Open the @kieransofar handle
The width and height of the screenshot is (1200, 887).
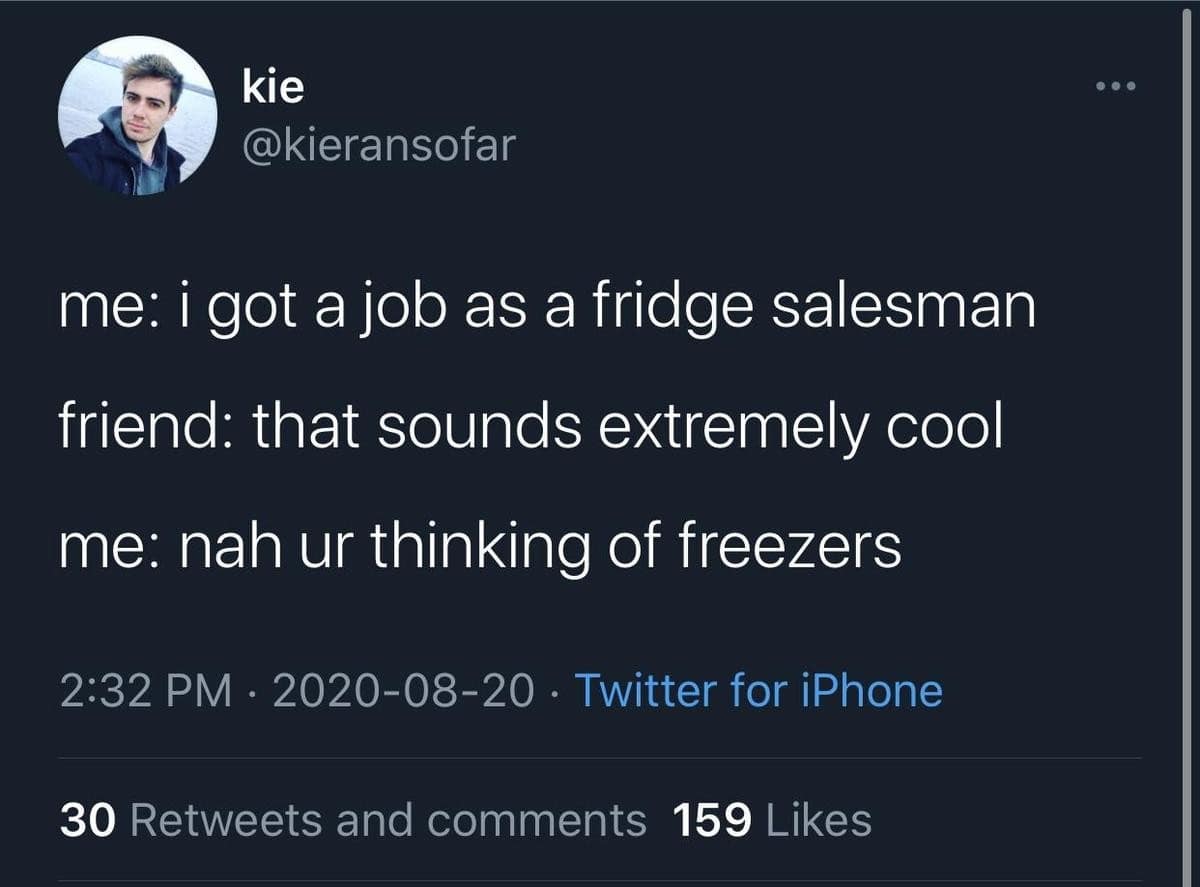click(378, 146)
